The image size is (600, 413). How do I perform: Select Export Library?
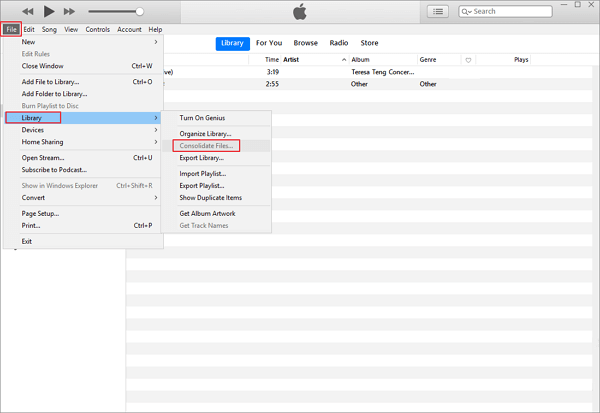[216, 158]
